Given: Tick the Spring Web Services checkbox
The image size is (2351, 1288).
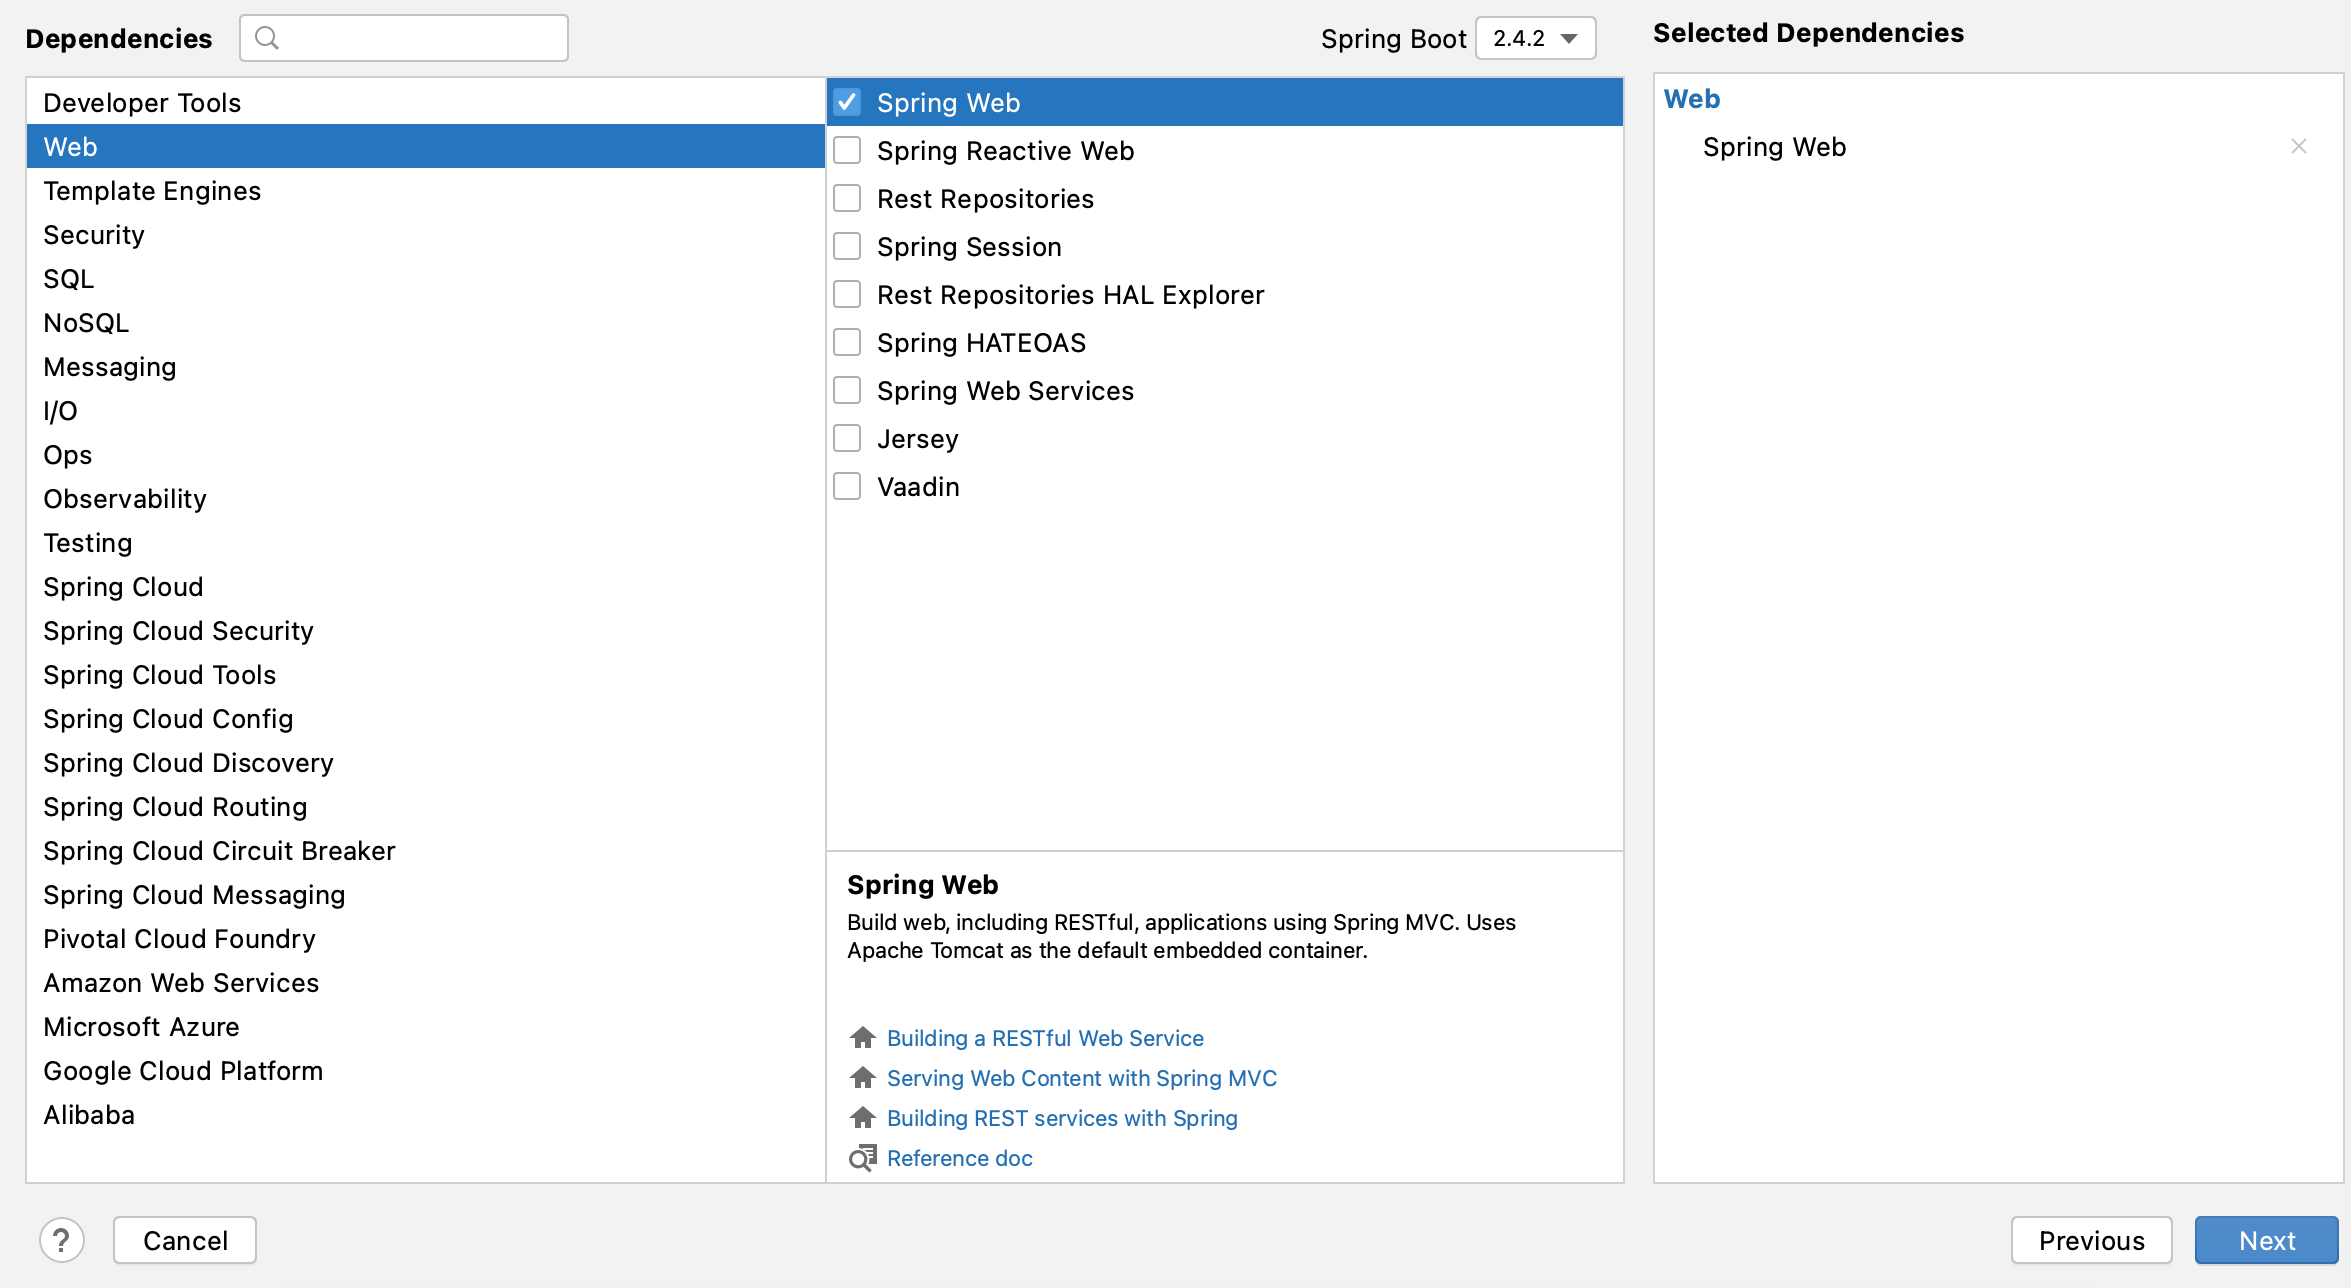Looking at the screenshot, I should (x=847, y=390).
